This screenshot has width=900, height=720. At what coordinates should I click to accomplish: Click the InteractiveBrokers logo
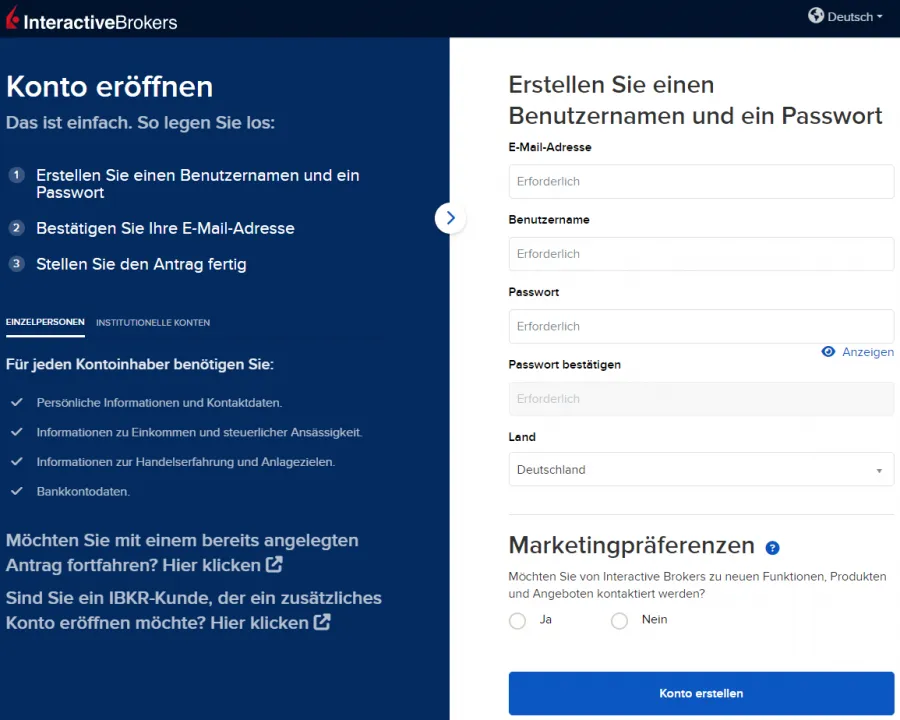[90, 18]
